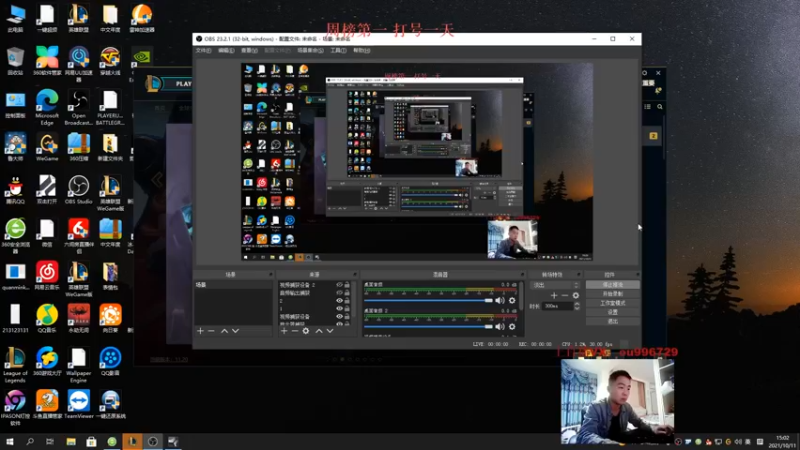Open settings gear for 桌面音频 mixer channel

click(x=512, y=301)
